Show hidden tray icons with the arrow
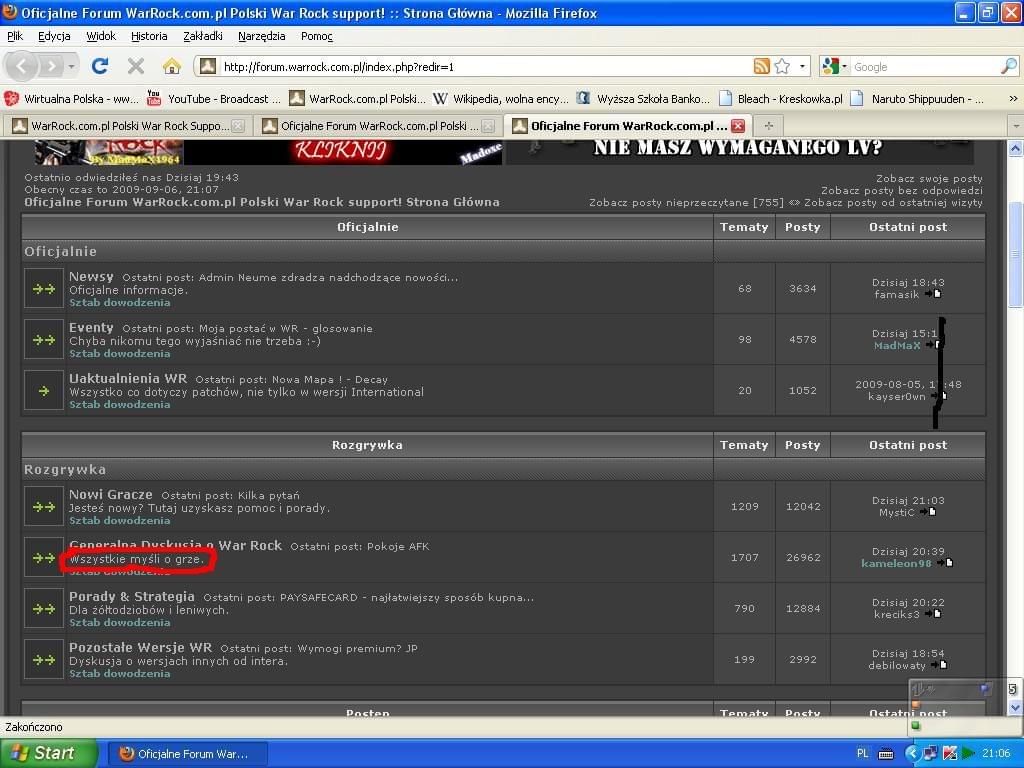This screenshot has height=768, width=1024. 911,754
